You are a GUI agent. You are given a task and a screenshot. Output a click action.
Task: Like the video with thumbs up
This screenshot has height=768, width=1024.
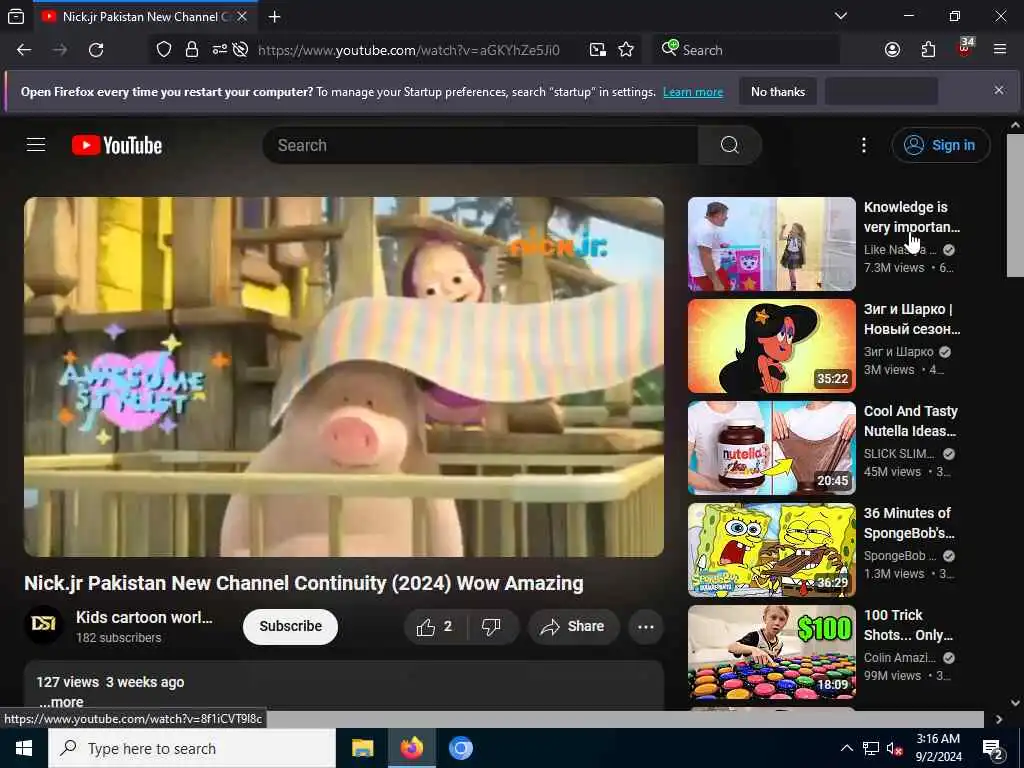[x=436, y=627]
